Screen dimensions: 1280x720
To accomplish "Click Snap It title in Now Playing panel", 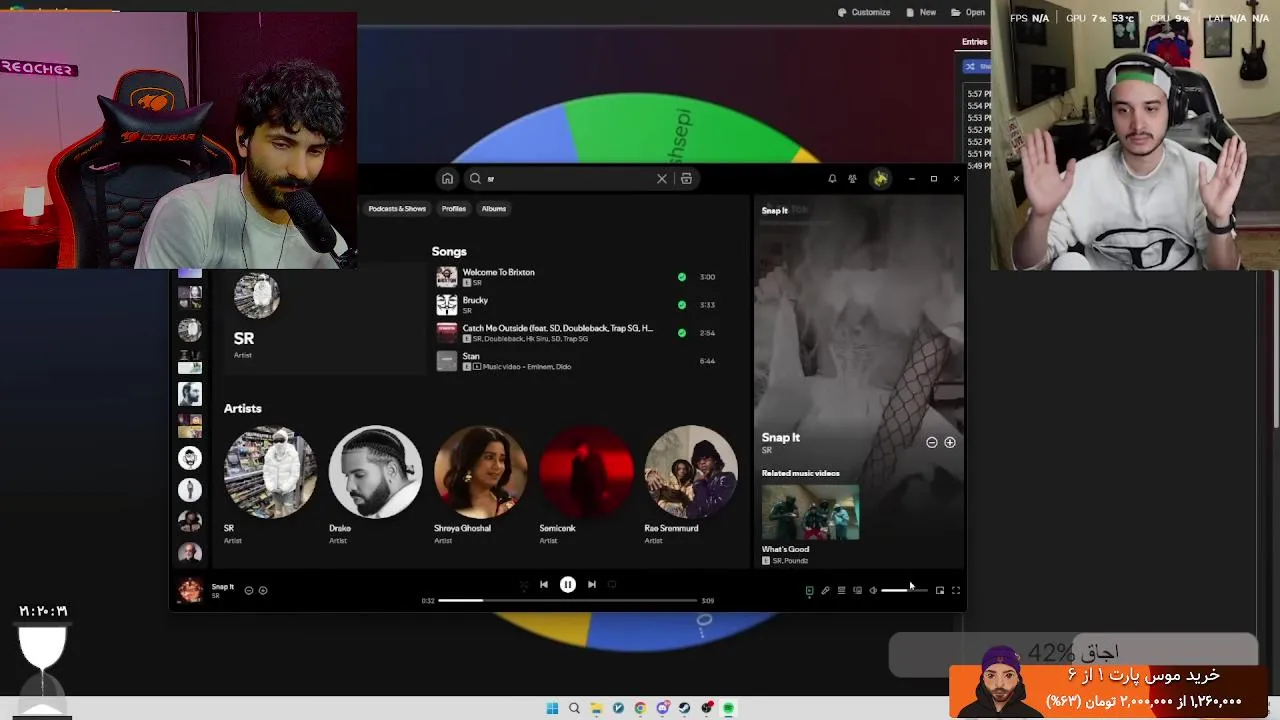I will point(781,437).
